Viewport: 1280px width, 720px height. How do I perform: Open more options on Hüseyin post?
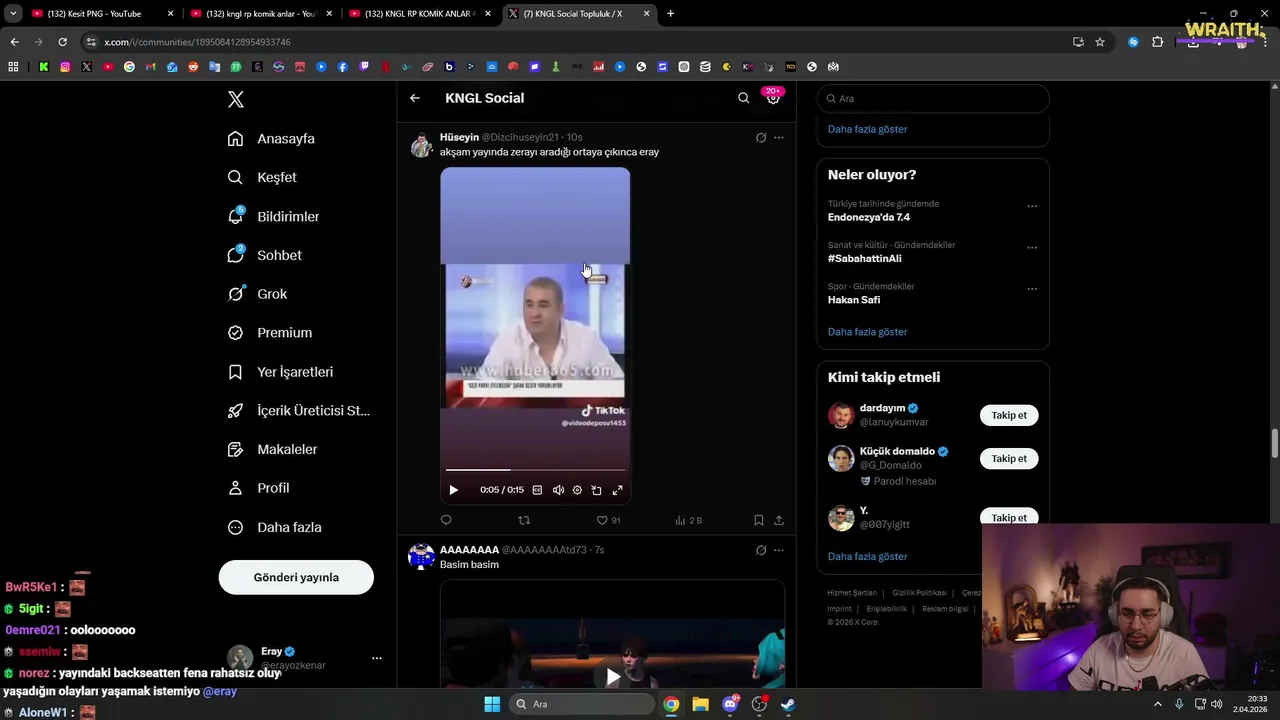click(779, 138)
